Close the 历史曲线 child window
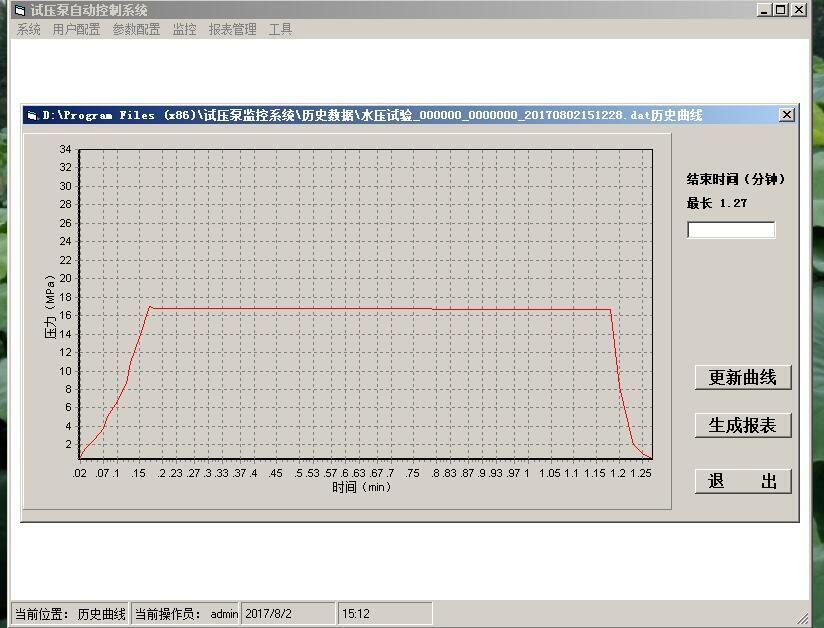 [x=786, y=115]
